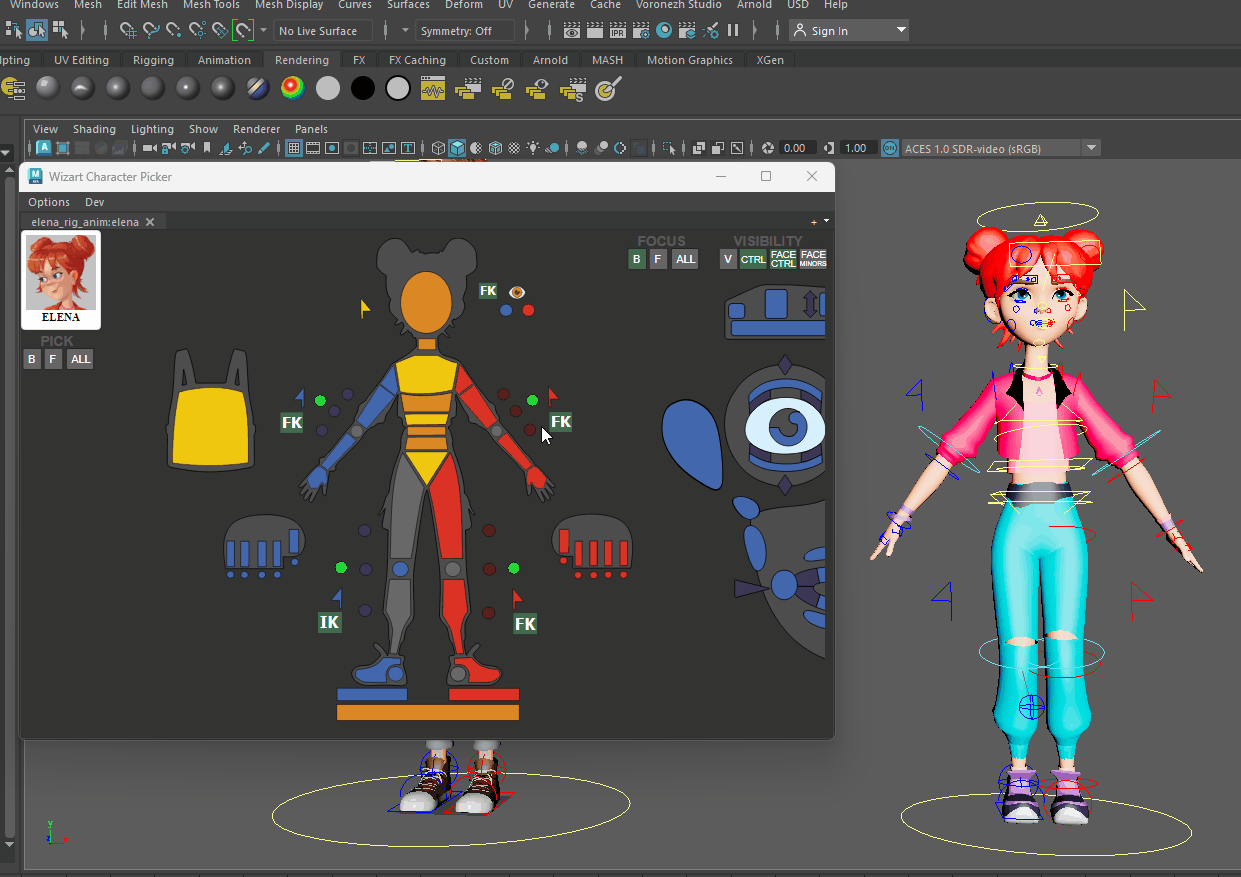Screen dimensions: 1241x877
Task: Open the ACES SDR-video view transform dropdown
Action: [x=1091, y=148]
